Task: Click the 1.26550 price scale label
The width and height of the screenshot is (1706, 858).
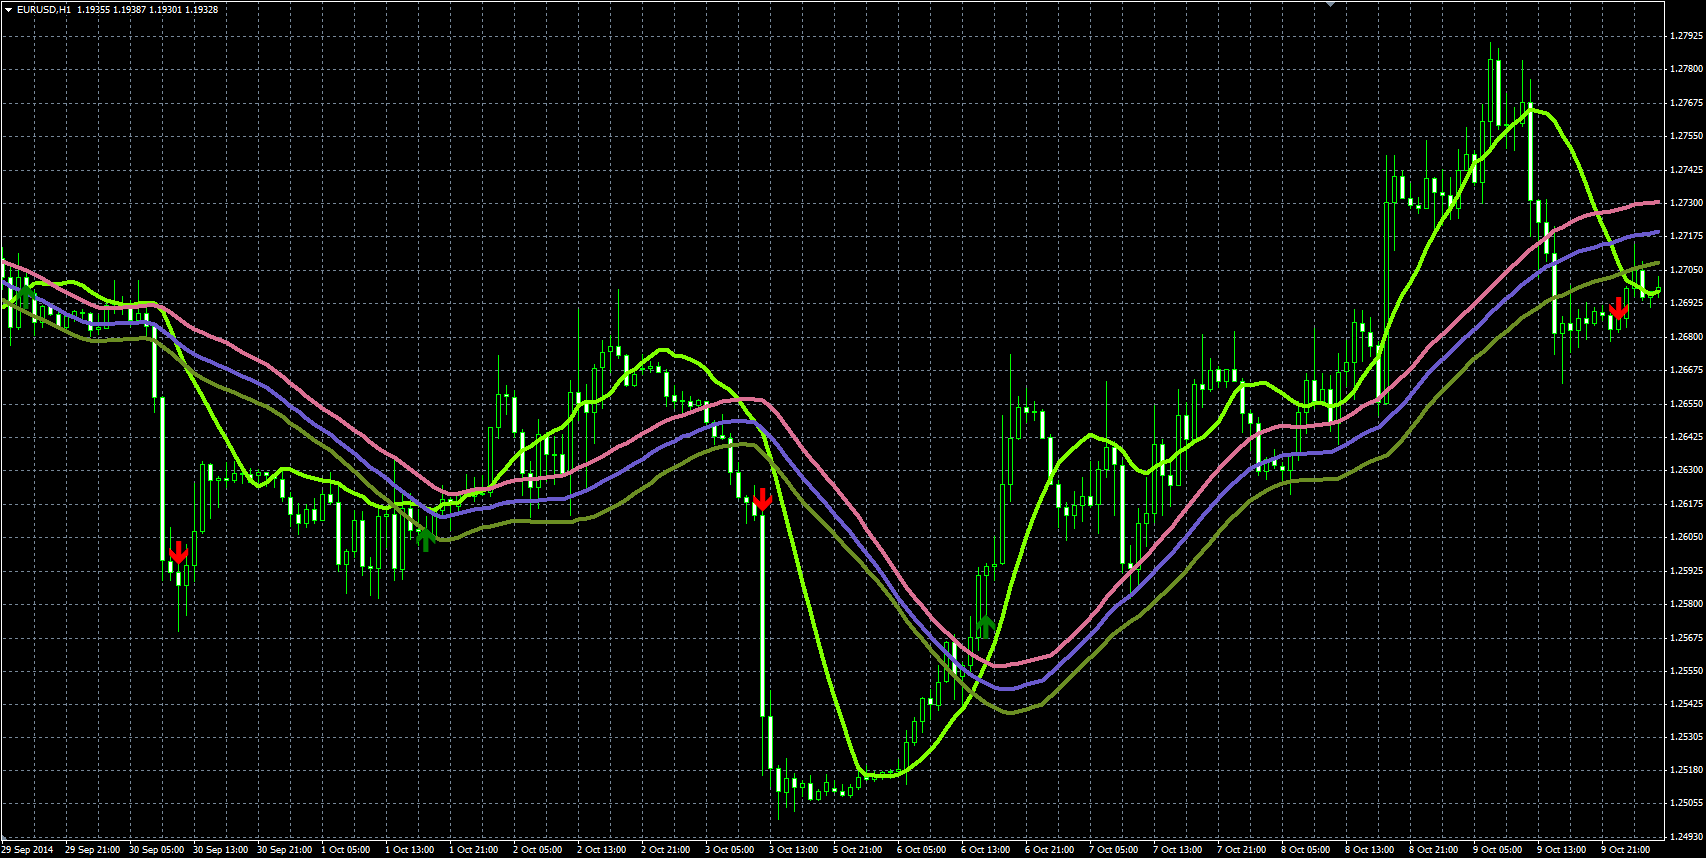Action: tap(1686, 404)
